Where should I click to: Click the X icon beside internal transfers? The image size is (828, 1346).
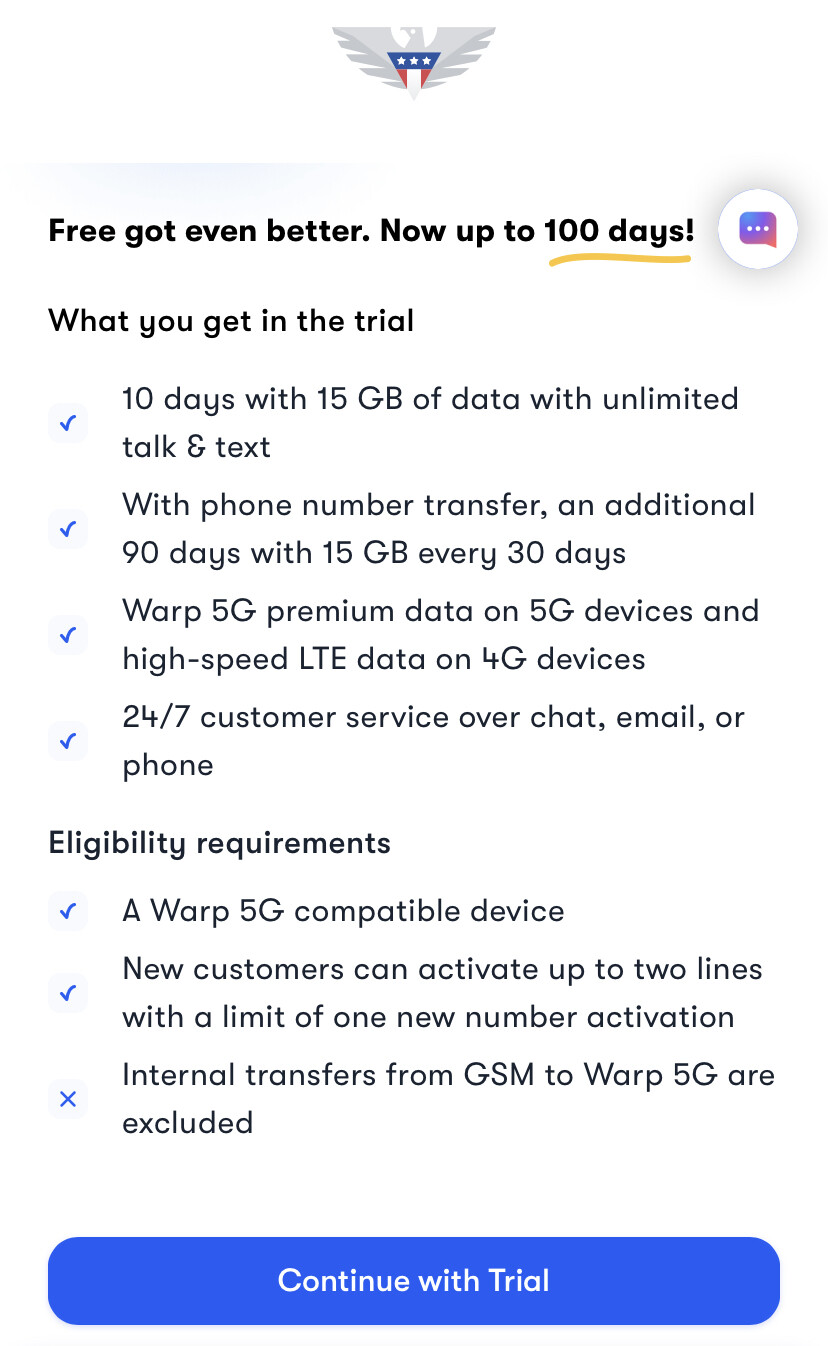pos(68,1099)
